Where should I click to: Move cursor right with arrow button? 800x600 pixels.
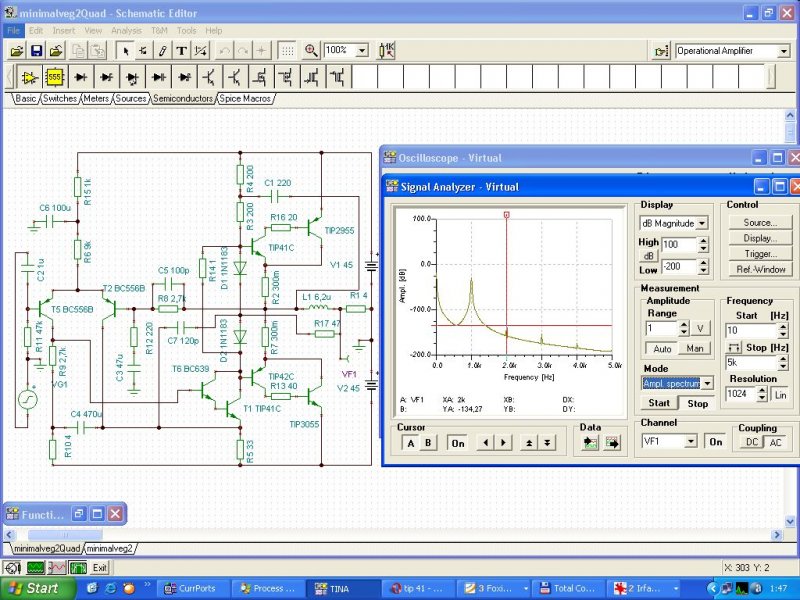click(x=504, y=443)
